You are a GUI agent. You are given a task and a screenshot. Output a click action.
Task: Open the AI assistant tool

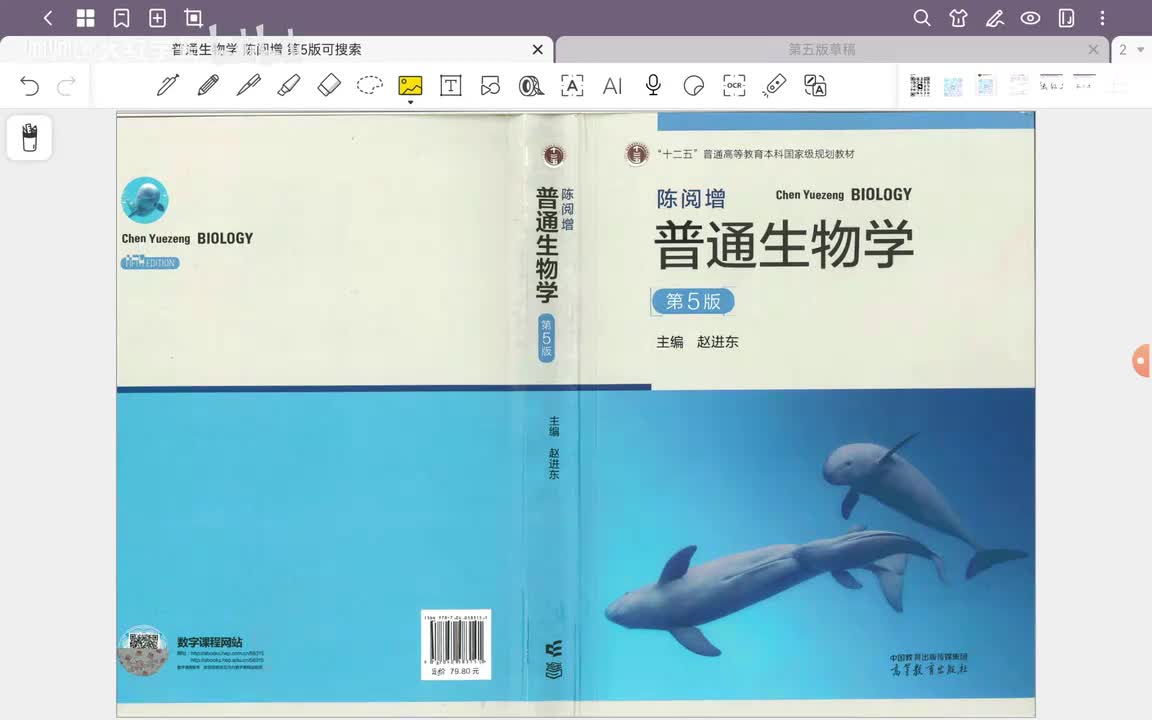[612, 86]
